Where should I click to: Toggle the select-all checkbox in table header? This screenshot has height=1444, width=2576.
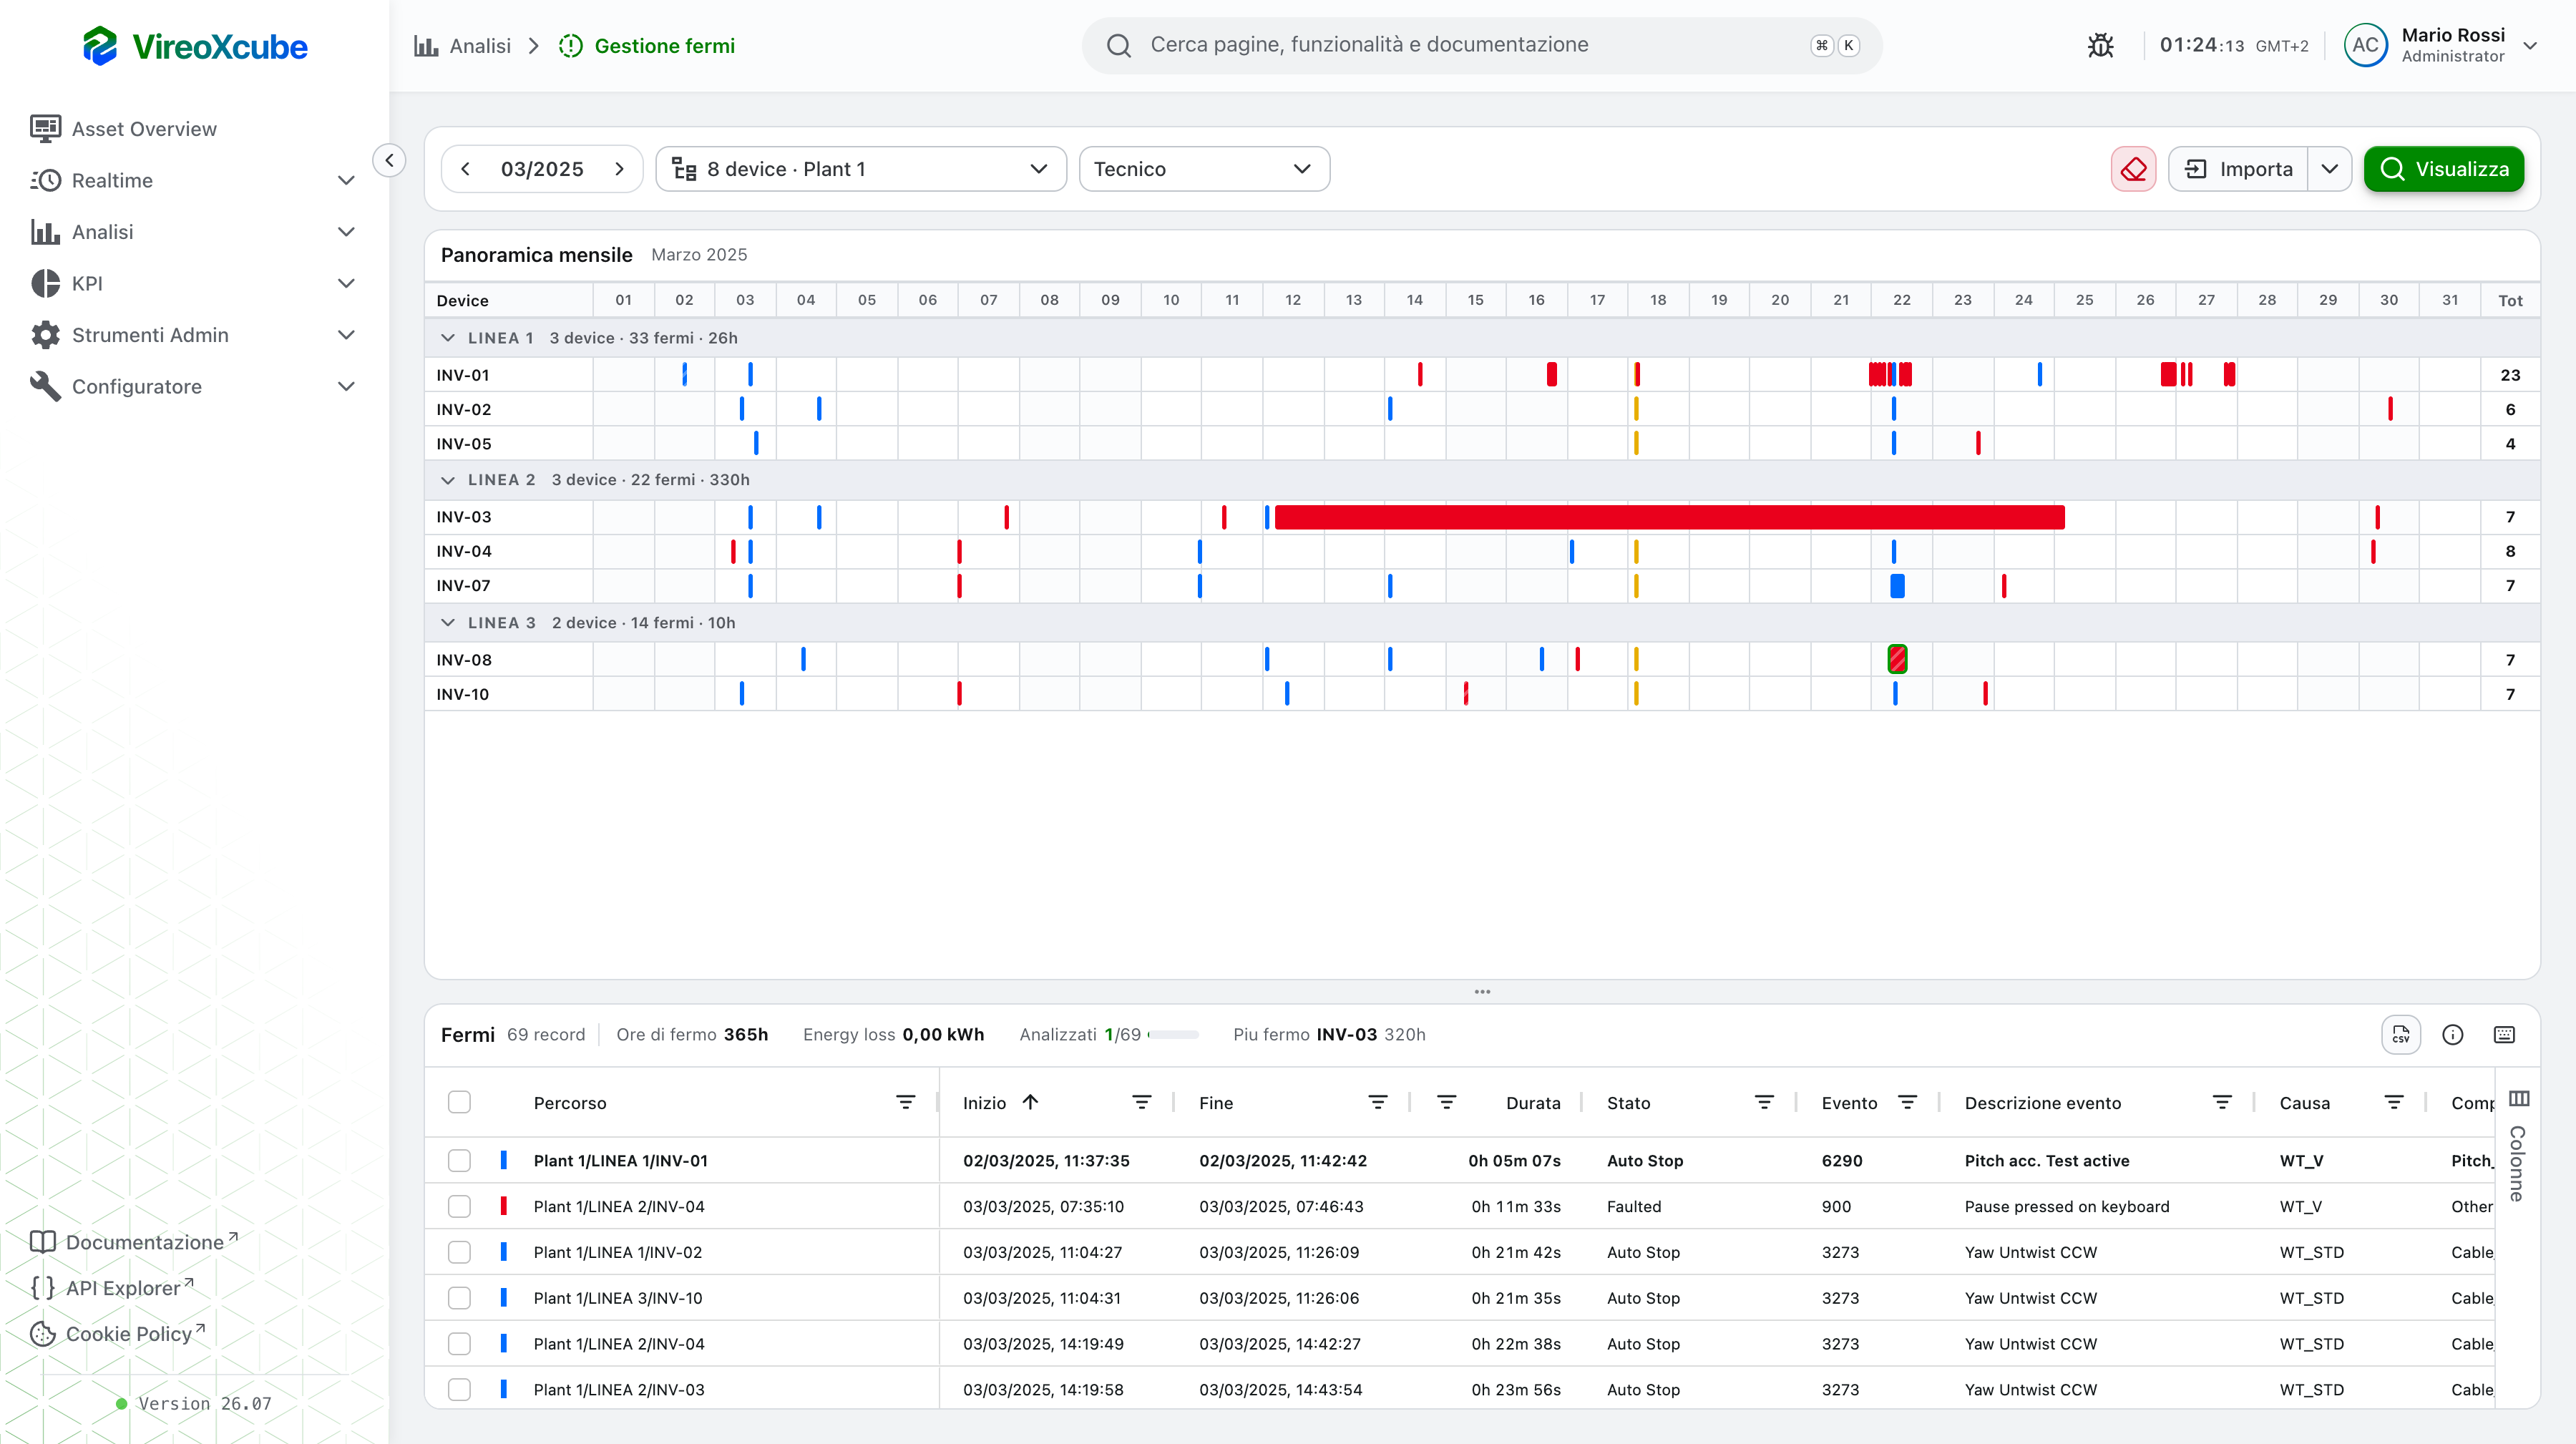pyautogui.click(x=459, y=1102)
